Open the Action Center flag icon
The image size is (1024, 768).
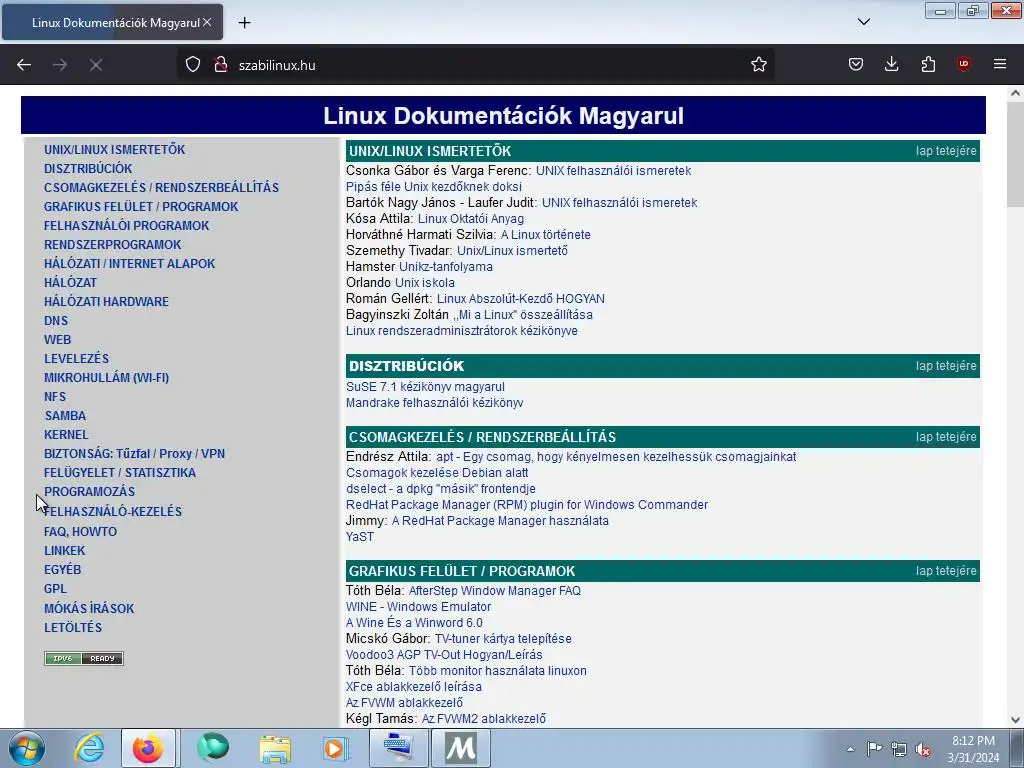click(x=874, y=749)
